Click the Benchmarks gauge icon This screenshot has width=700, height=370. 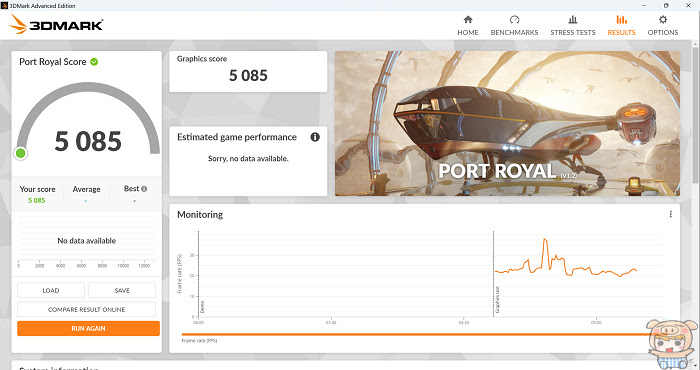[514, 20]
